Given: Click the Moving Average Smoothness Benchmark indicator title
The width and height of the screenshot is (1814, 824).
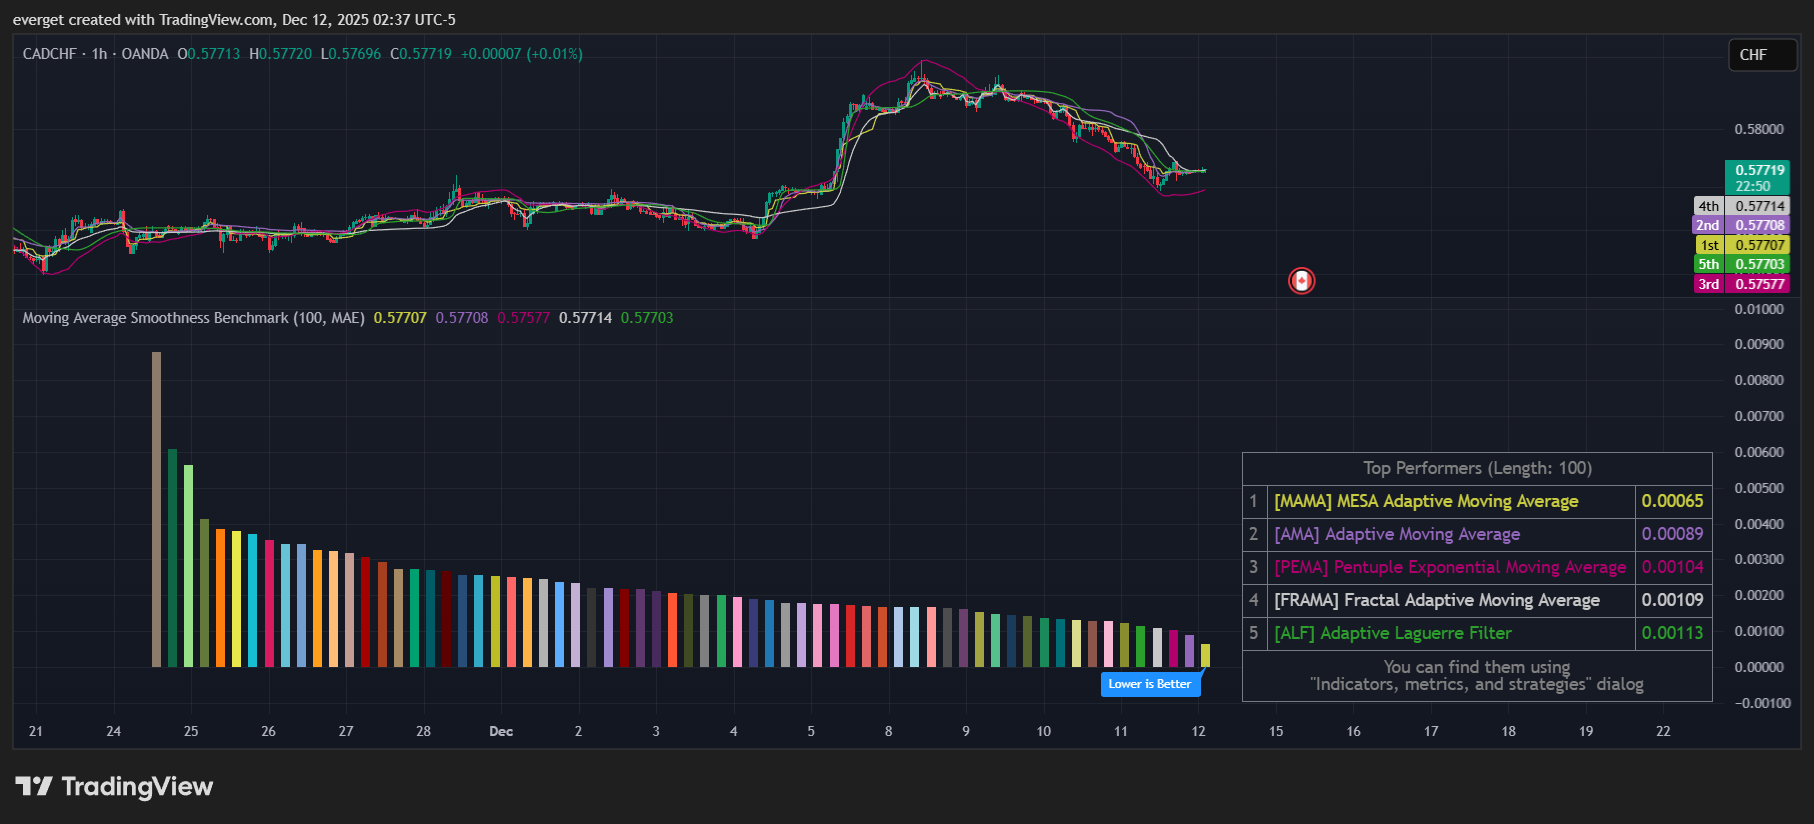Looking at the screenshot, I should [x=194, y=318].
